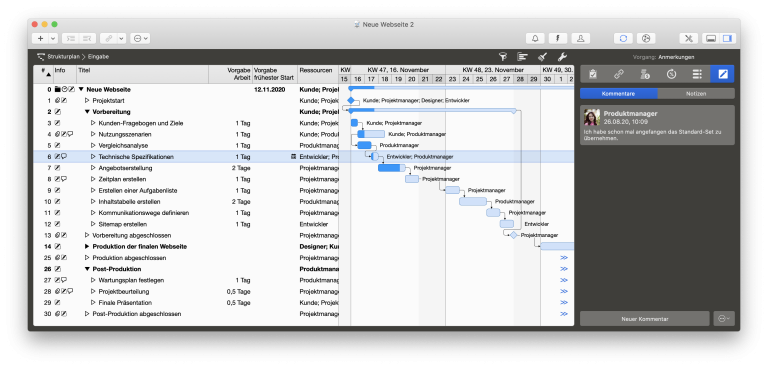Select the highlighted annotations pencil tab
The height and width of the screenshot is (368, 768).
coord(722,74)
